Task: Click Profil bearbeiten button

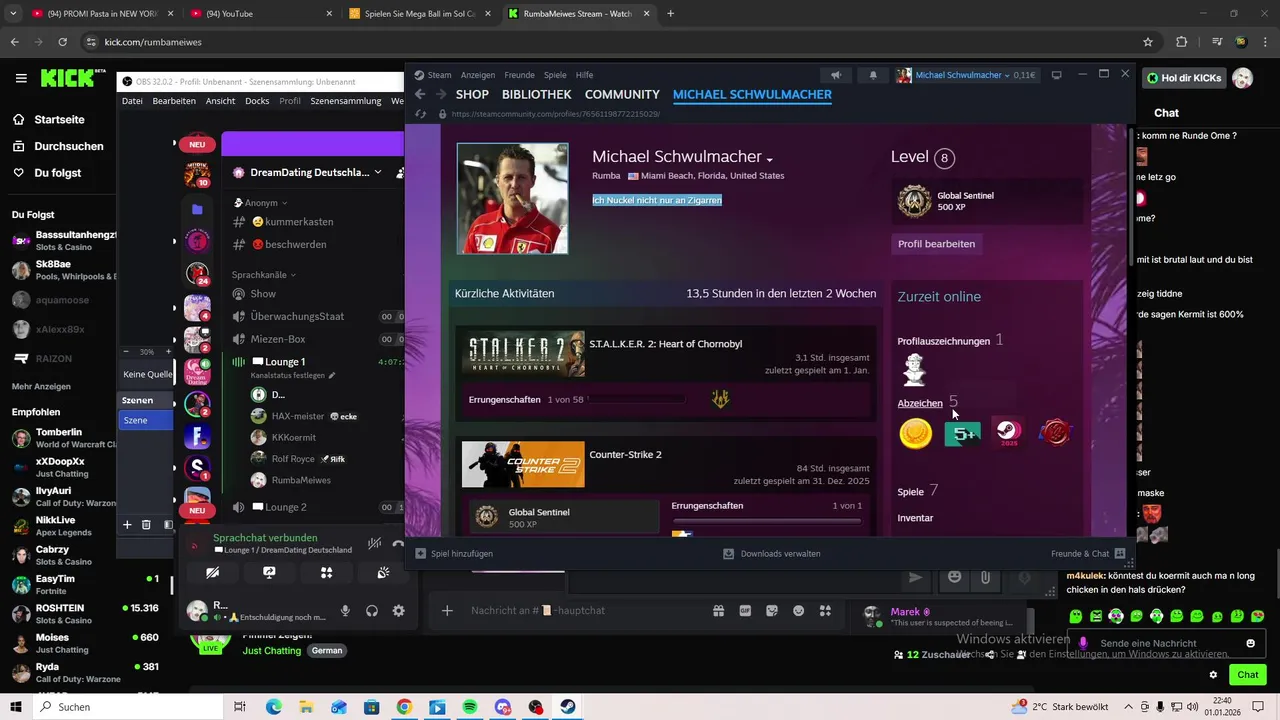Action: [936, 244]
